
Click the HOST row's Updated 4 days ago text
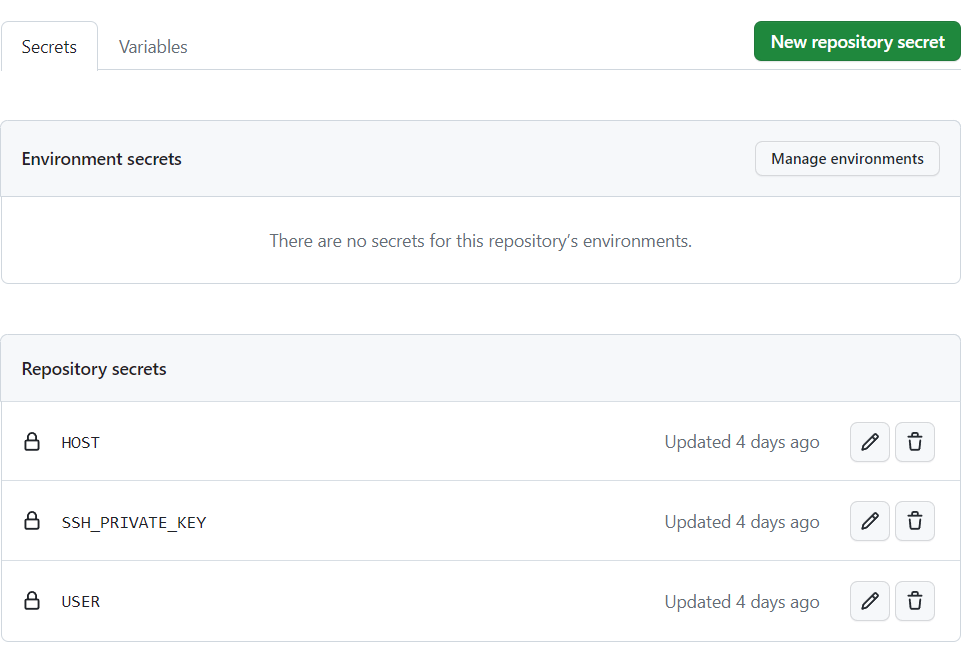tap(741, 442)
